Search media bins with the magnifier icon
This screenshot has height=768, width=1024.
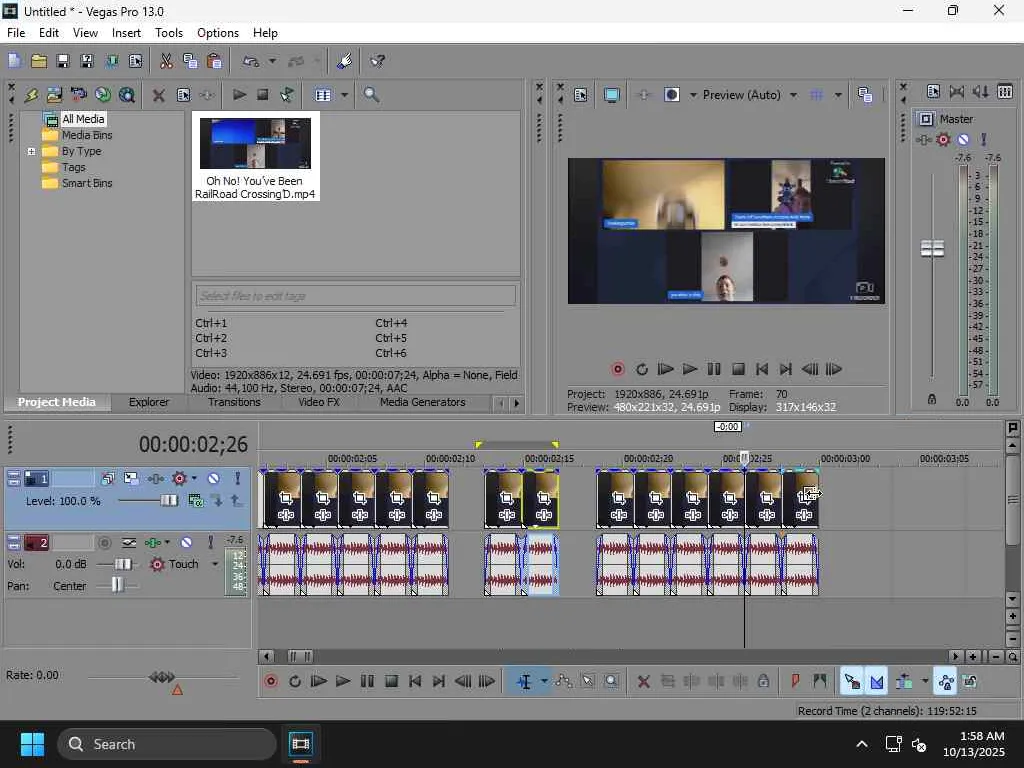coord(371,95)
